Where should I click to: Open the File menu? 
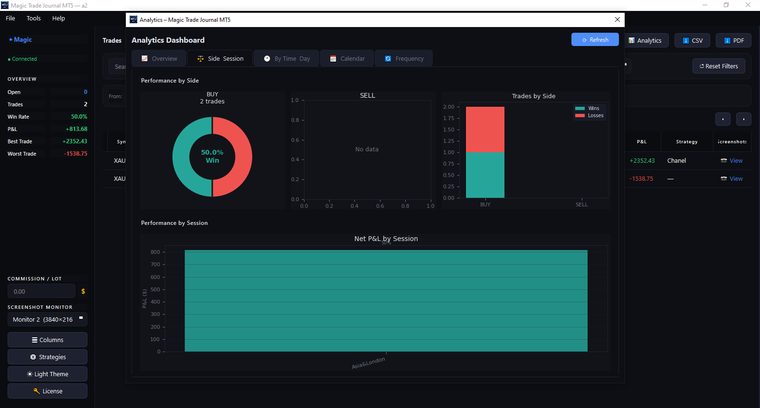[x=10, y=18]
